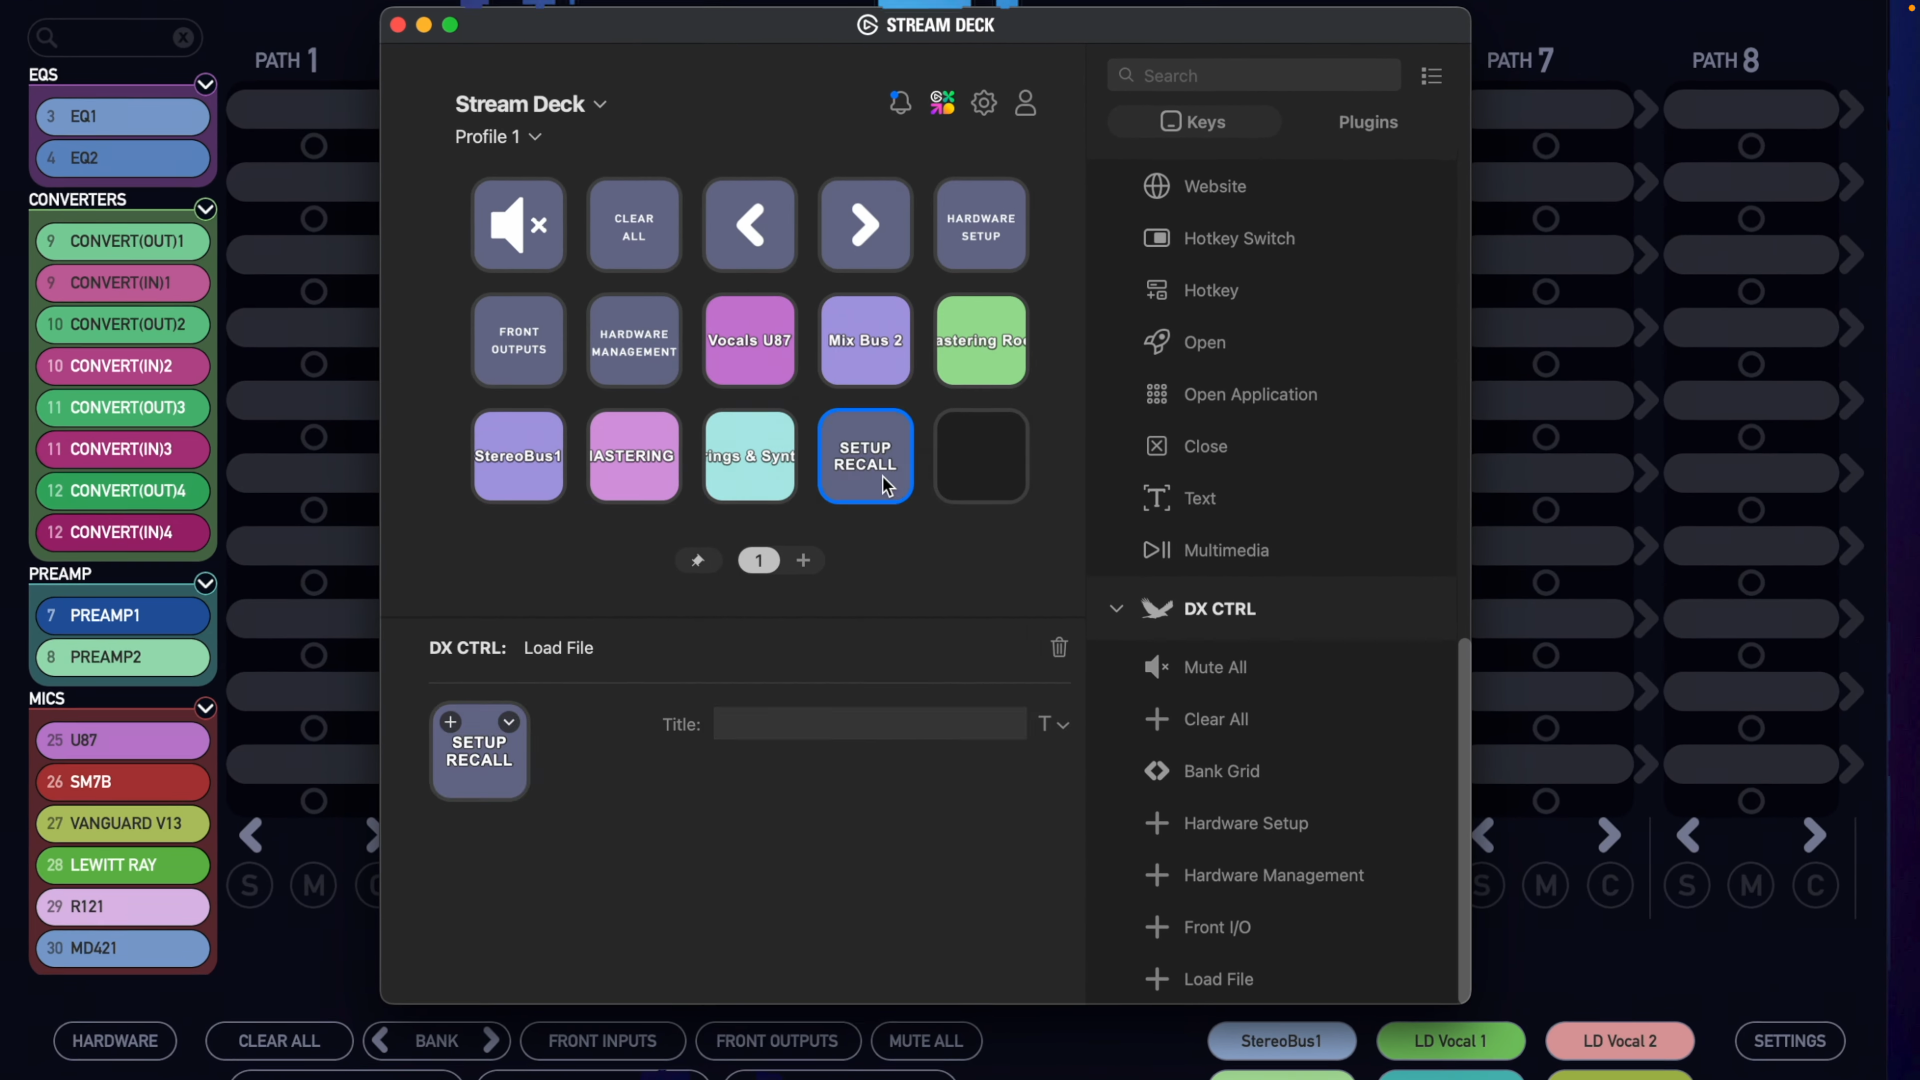Click the right arrow bank key

point(865,225)
